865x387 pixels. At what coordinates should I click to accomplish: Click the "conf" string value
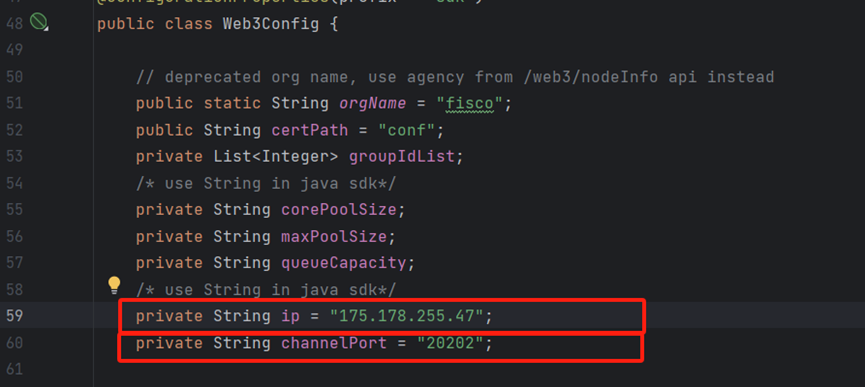(407, 130)
